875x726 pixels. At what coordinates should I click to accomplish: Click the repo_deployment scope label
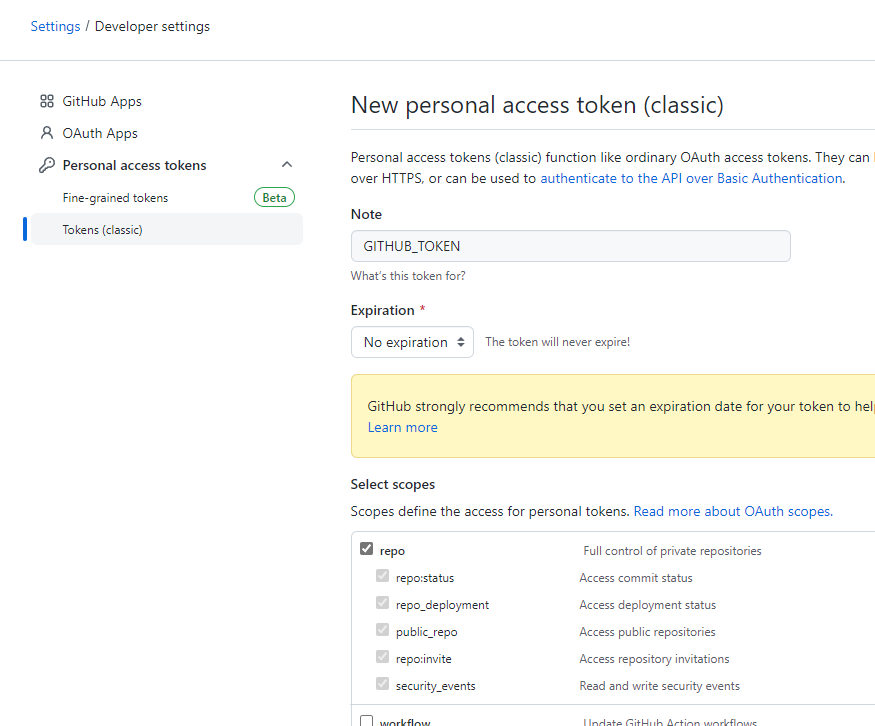442,605
